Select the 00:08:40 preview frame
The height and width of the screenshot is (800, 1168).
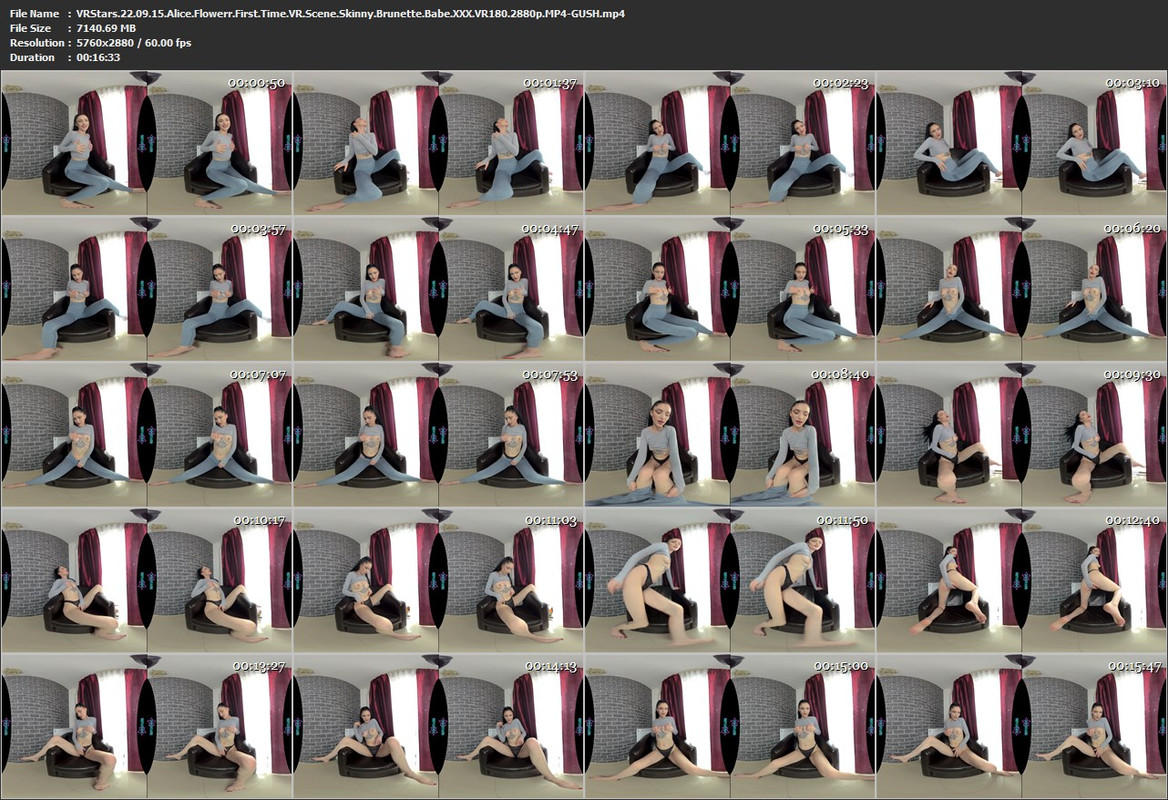pos(730,435)
